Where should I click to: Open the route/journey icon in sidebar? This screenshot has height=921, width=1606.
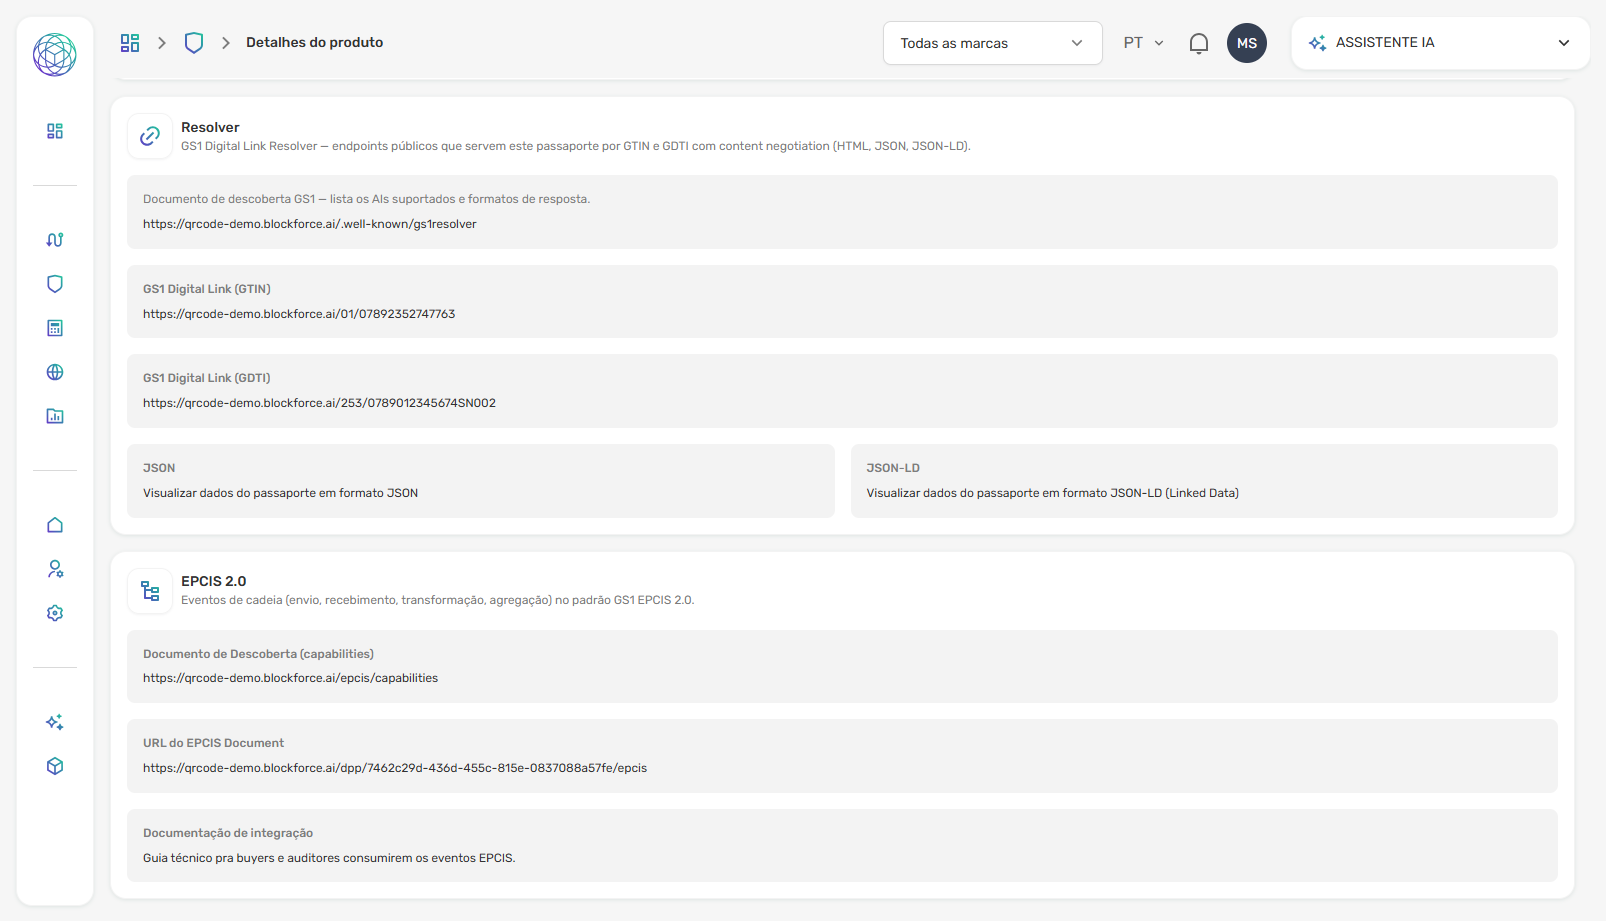tap(55, 240)
